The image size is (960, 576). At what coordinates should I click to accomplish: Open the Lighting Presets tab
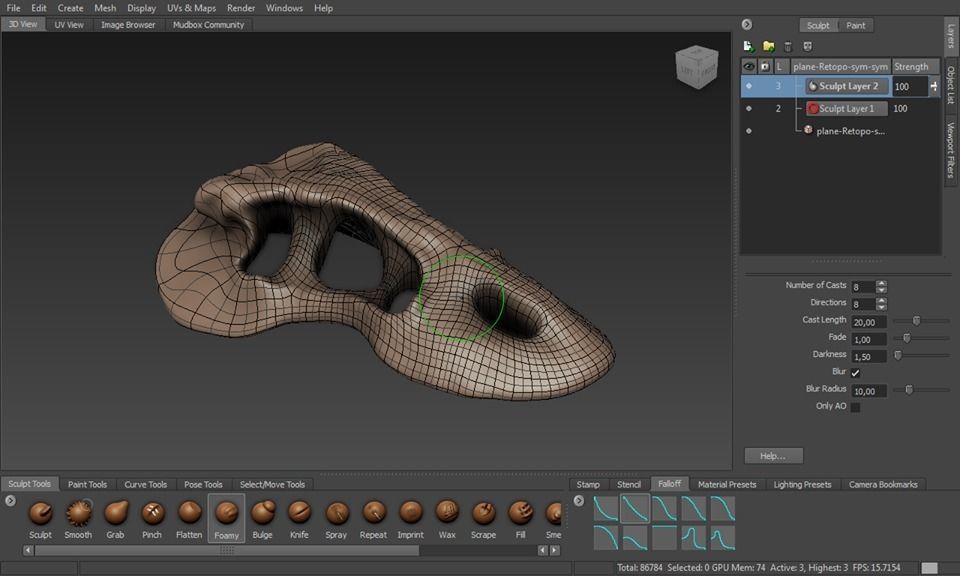point(802,484)
